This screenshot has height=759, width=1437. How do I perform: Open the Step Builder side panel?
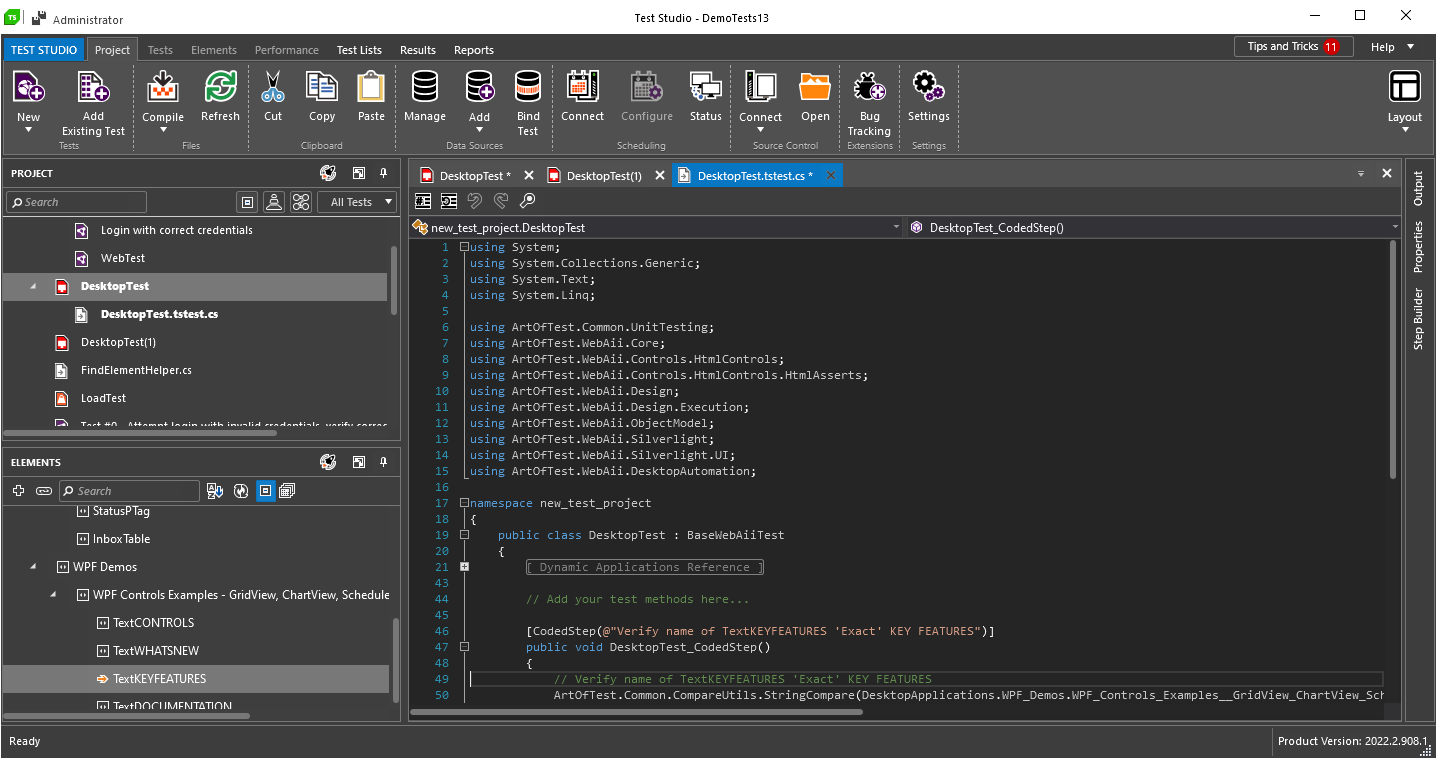1418,318
